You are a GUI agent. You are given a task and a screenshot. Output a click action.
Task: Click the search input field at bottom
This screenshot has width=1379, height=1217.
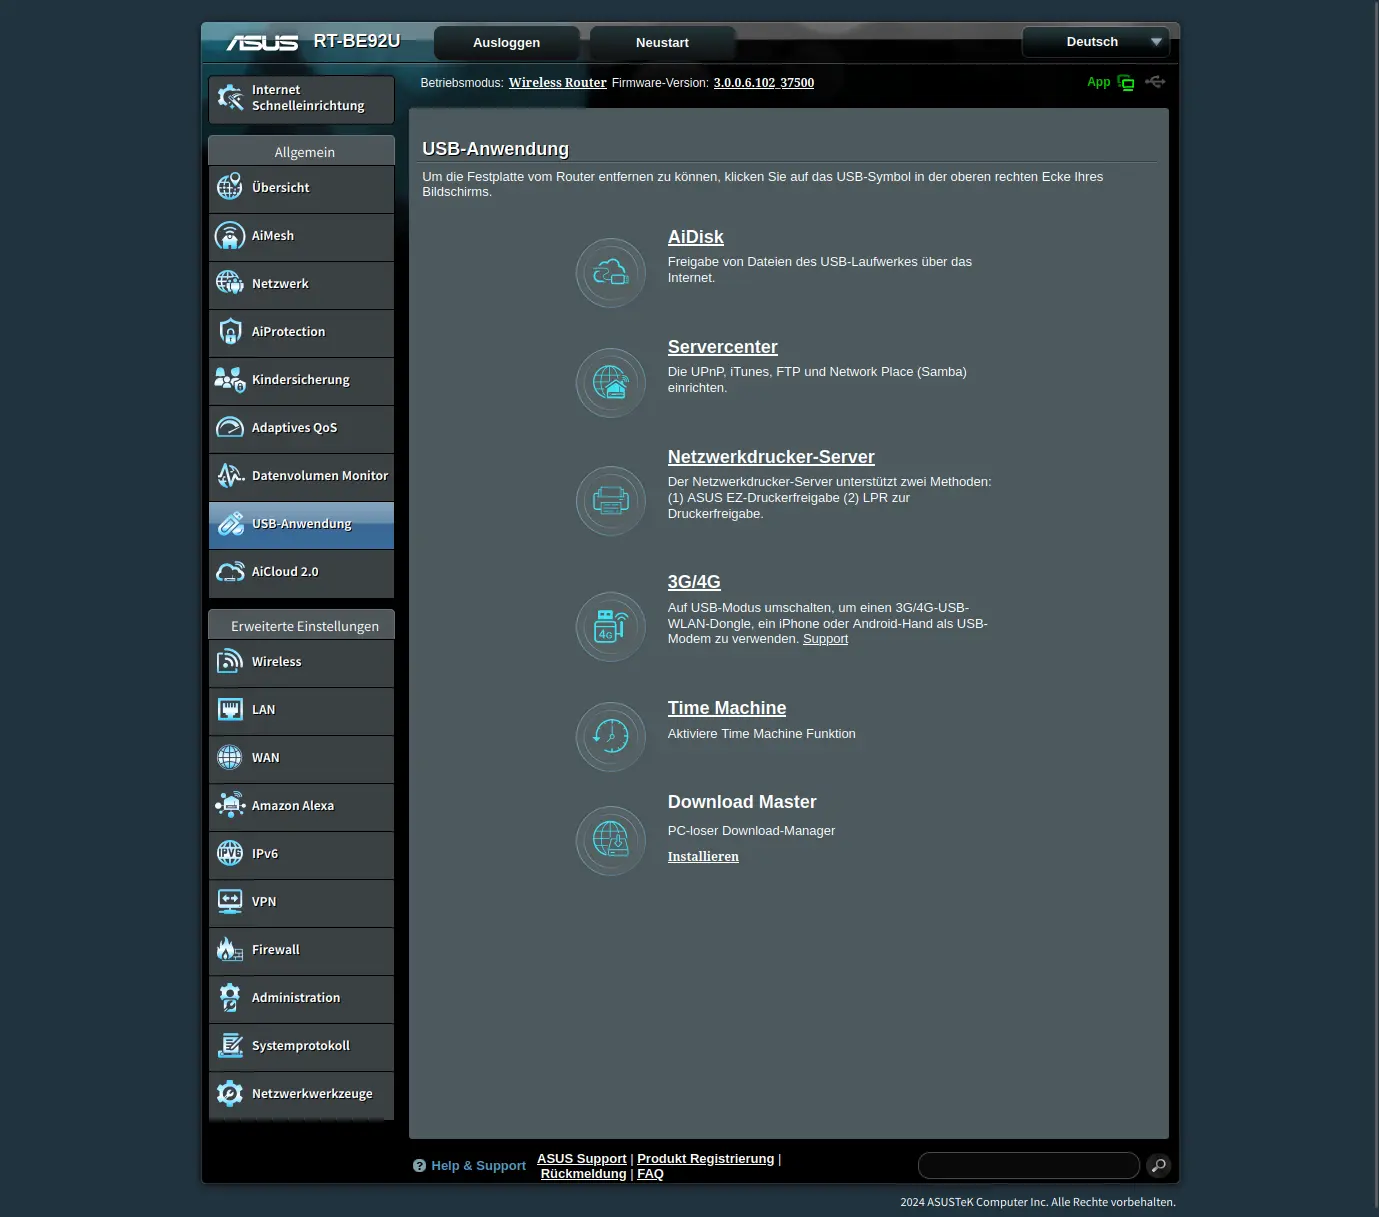(1028, 1165)
